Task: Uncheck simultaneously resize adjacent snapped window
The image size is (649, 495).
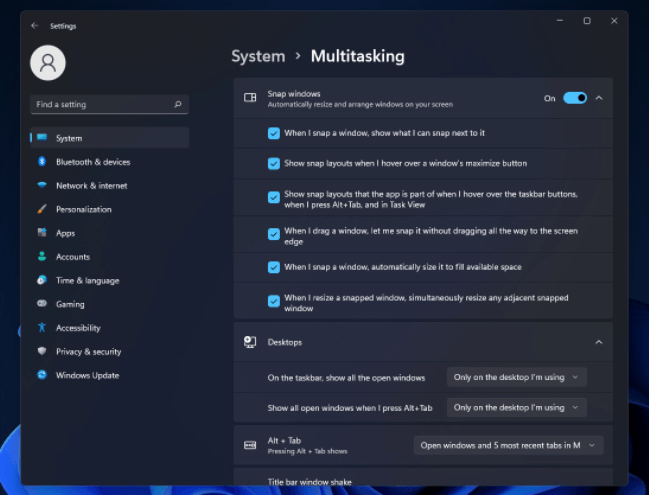Action: 274,301
